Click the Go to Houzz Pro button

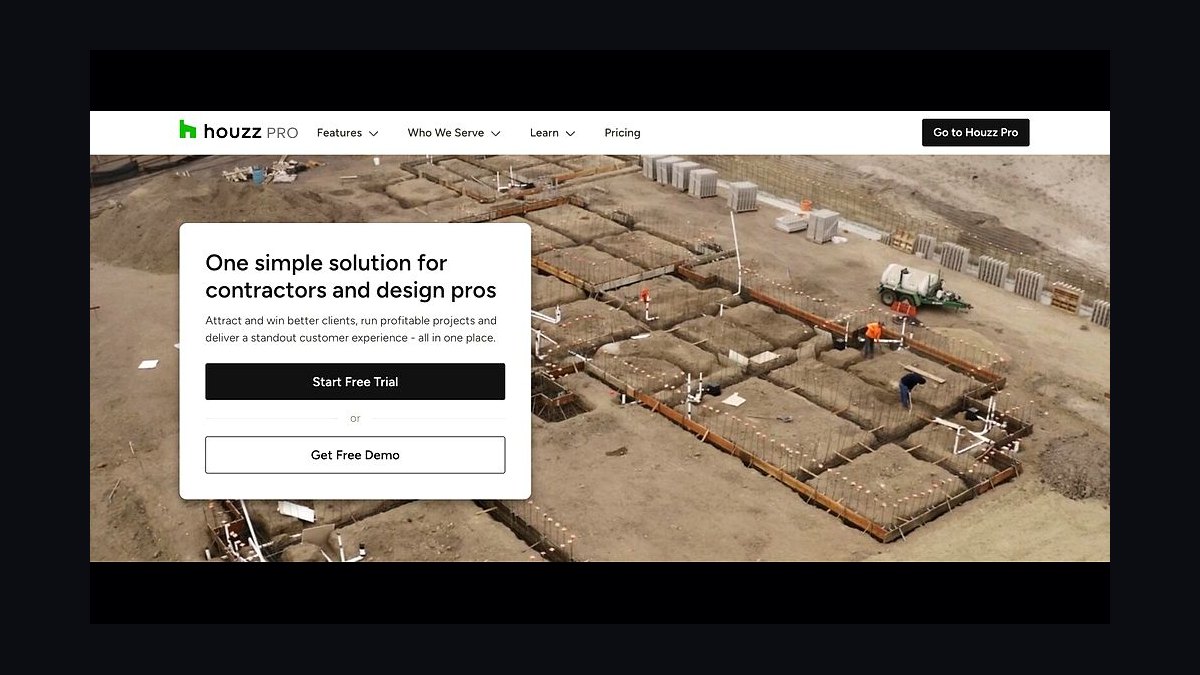click(x=975, y=132)
